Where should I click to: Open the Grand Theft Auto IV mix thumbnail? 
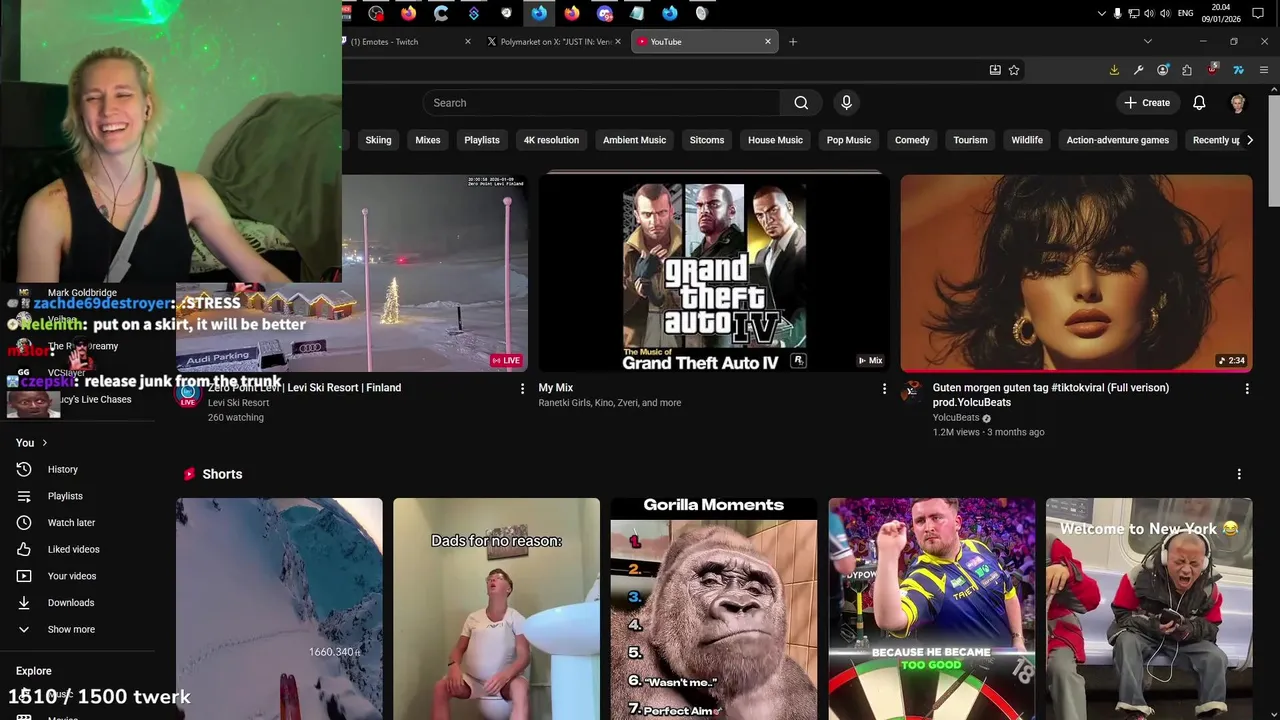(x=714, y=273)
